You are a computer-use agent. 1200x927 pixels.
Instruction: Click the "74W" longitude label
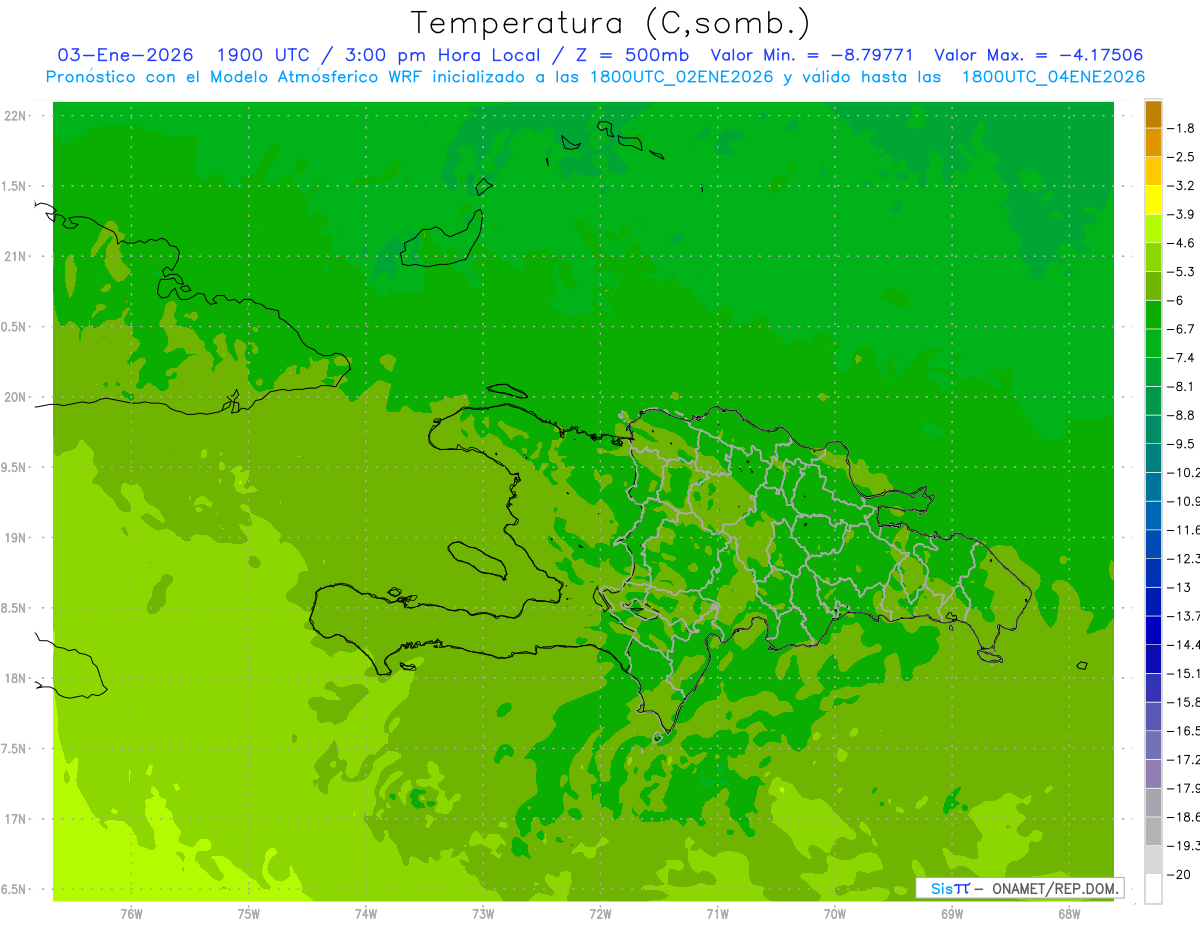366,913
